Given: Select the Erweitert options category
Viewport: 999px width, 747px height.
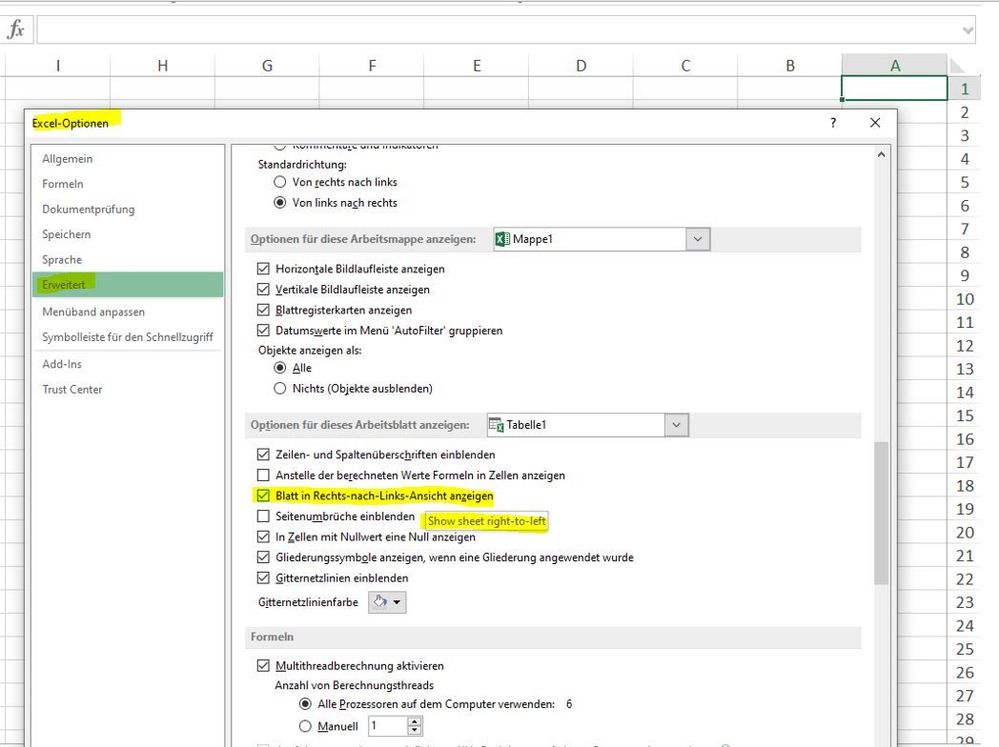Looking at the screenshot, I should [x=127, y=284].
